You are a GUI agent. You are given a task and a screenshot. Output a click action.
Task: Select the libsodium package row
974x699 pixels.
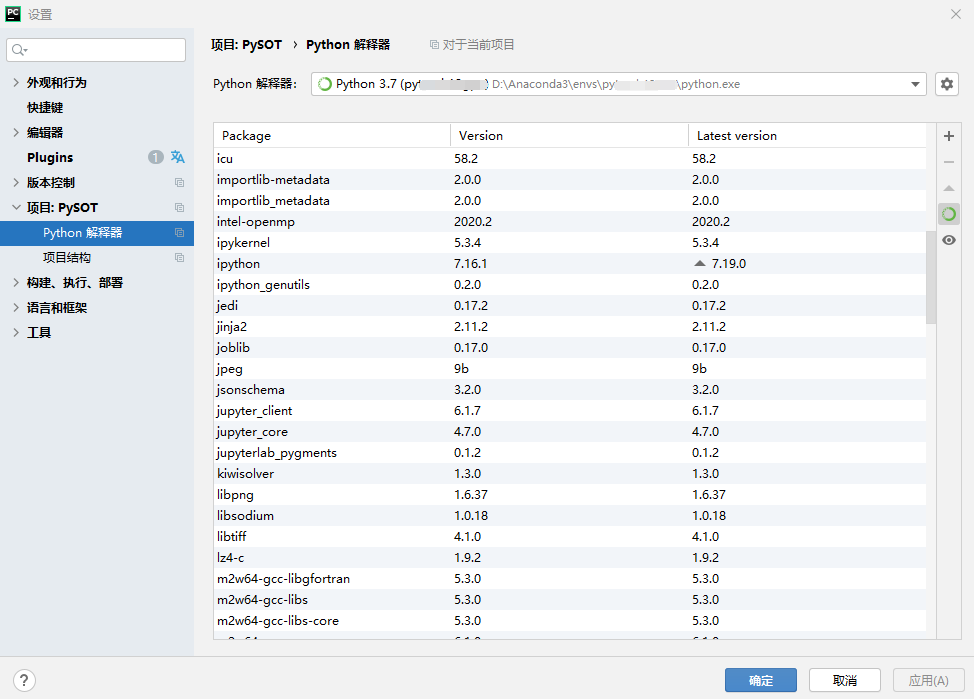(570, 516)
